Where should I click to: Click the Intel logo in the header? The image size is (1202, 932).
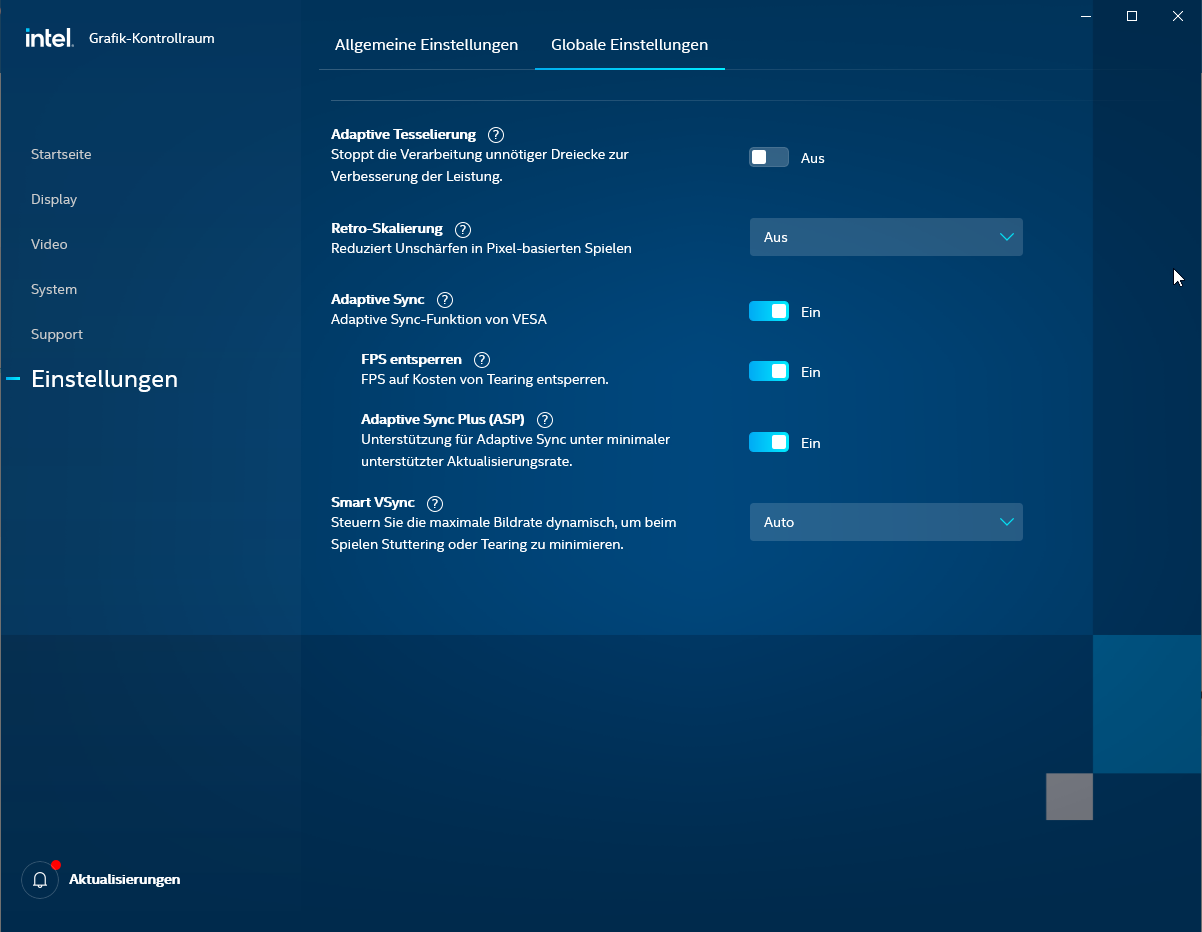point(48,37)
